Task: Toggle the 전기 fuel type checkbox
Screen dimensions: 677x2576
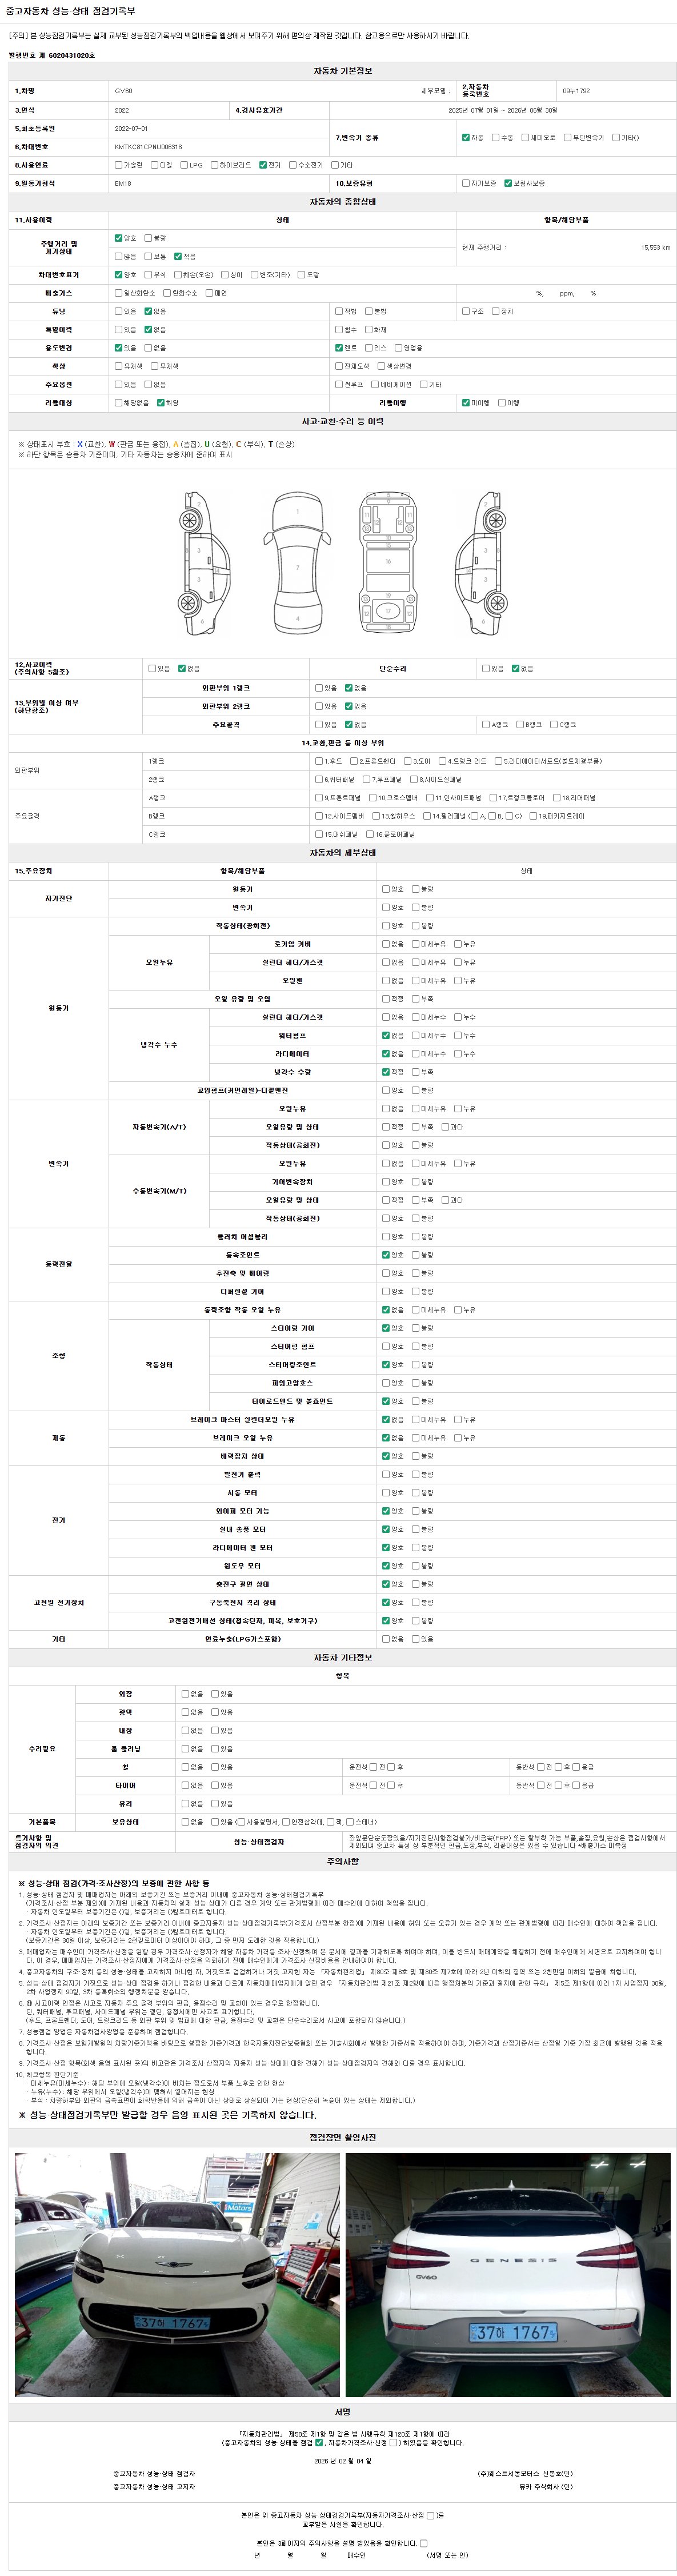Action: (262, 165)
